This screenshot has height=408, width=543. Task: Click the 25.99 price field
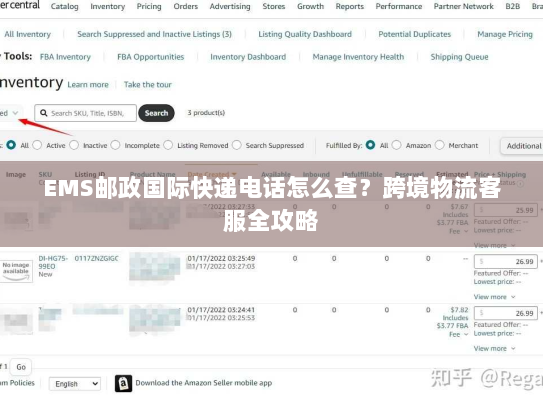[506, 210]
